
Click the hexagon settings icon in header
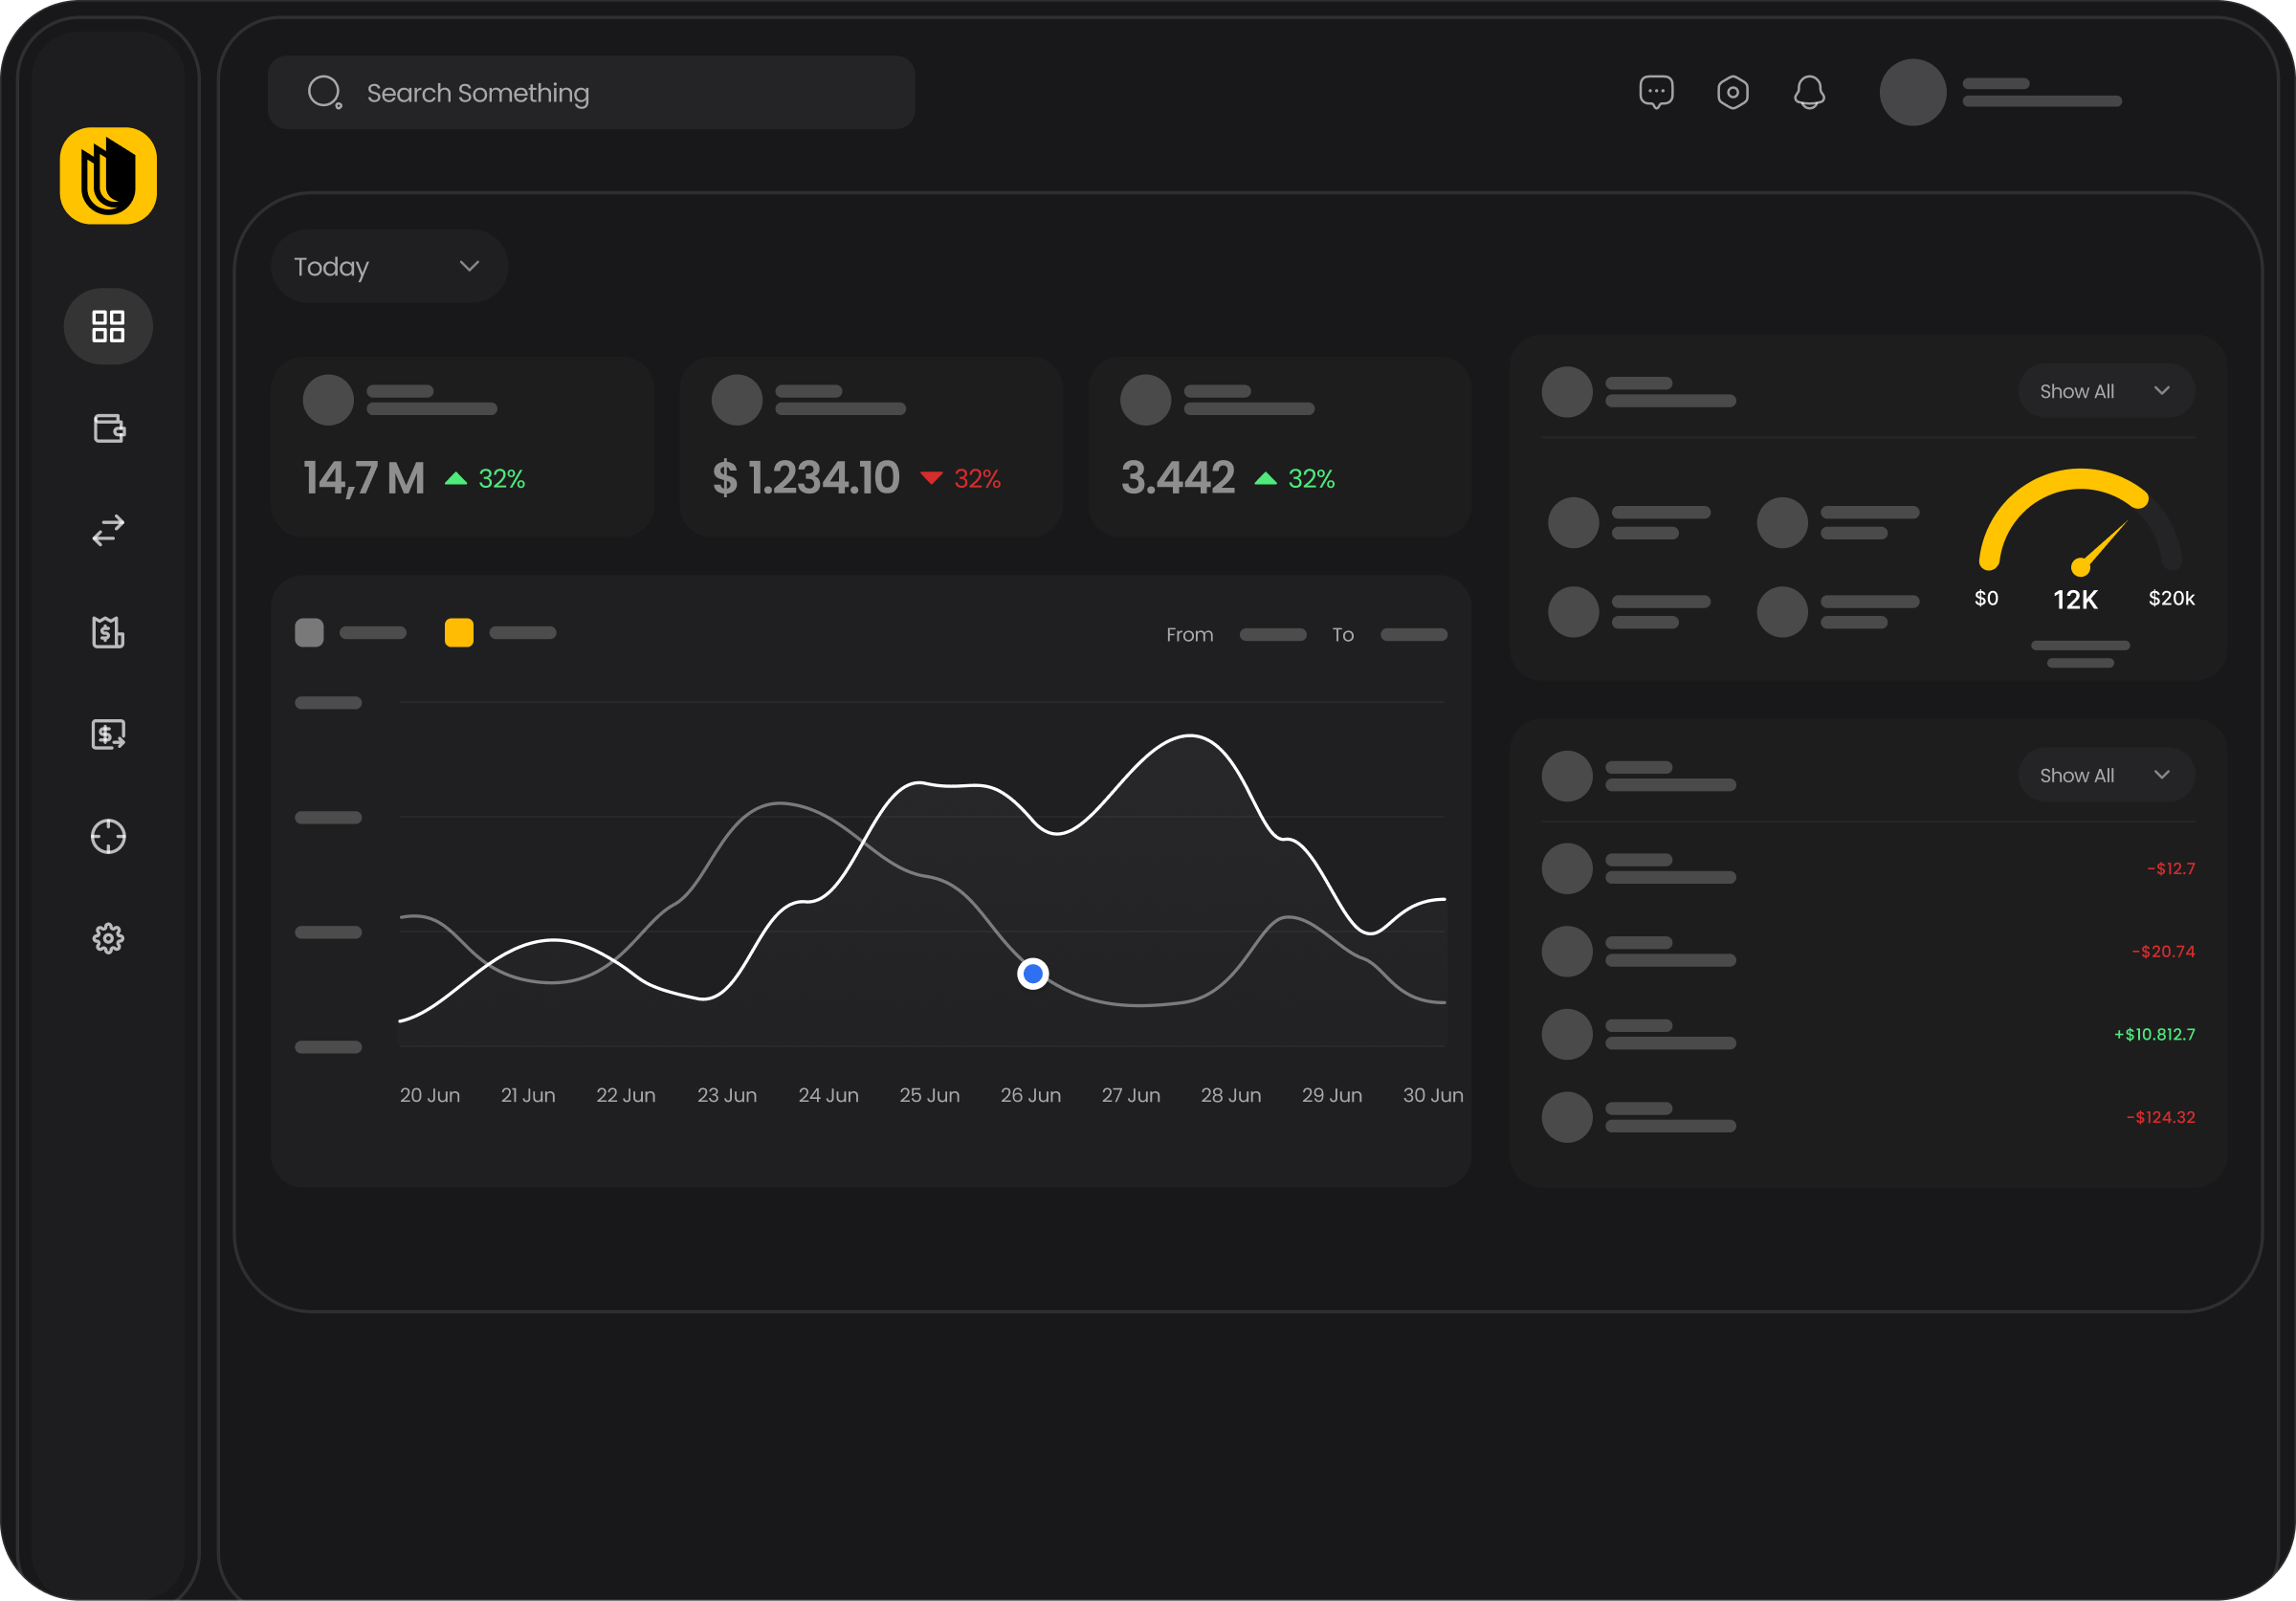point(1732,92)
